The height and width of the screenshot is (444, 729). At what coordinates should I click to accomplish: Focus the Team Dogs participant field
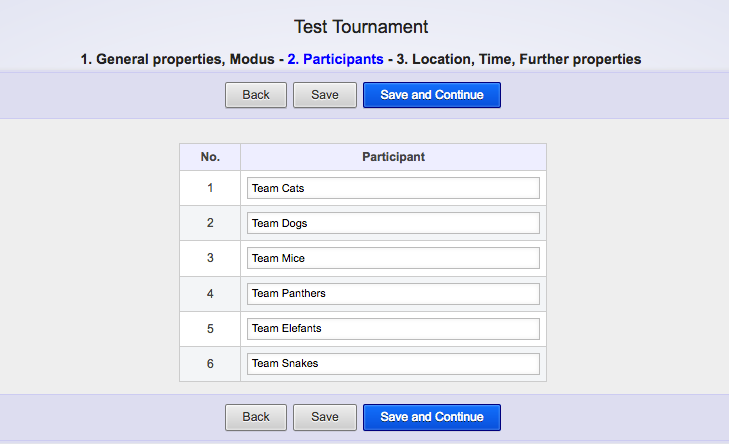tap(393, 223)
